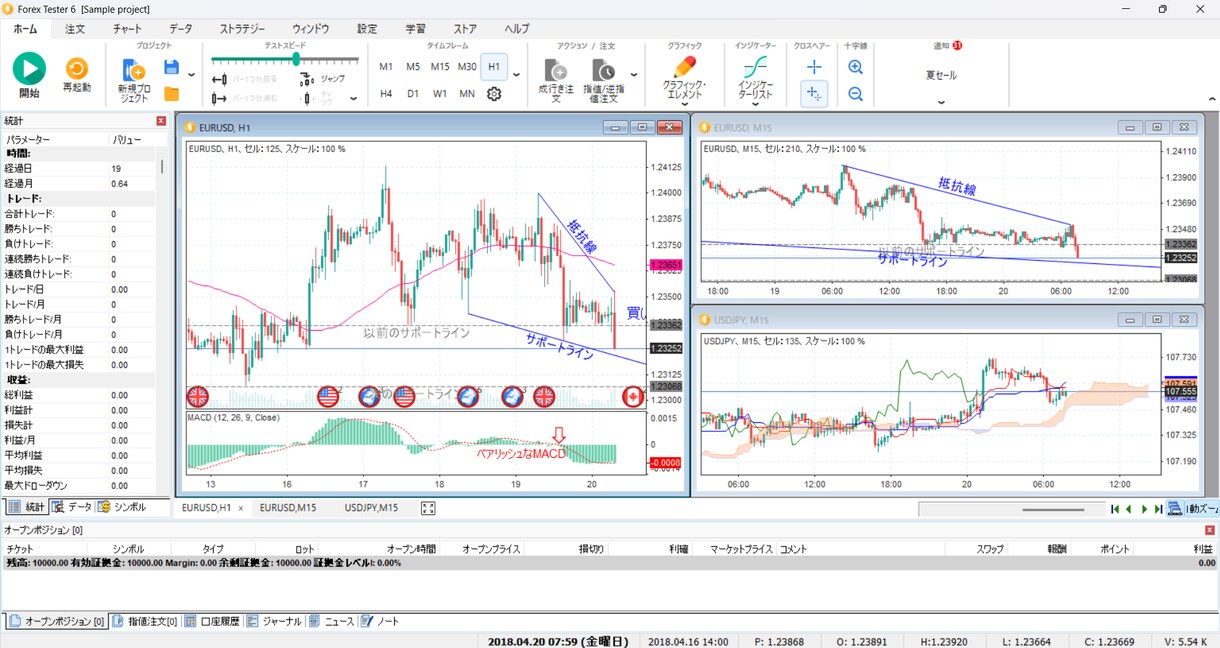
Task: Switch to the USDJPY,M15 chart tab
Action: 371,508
